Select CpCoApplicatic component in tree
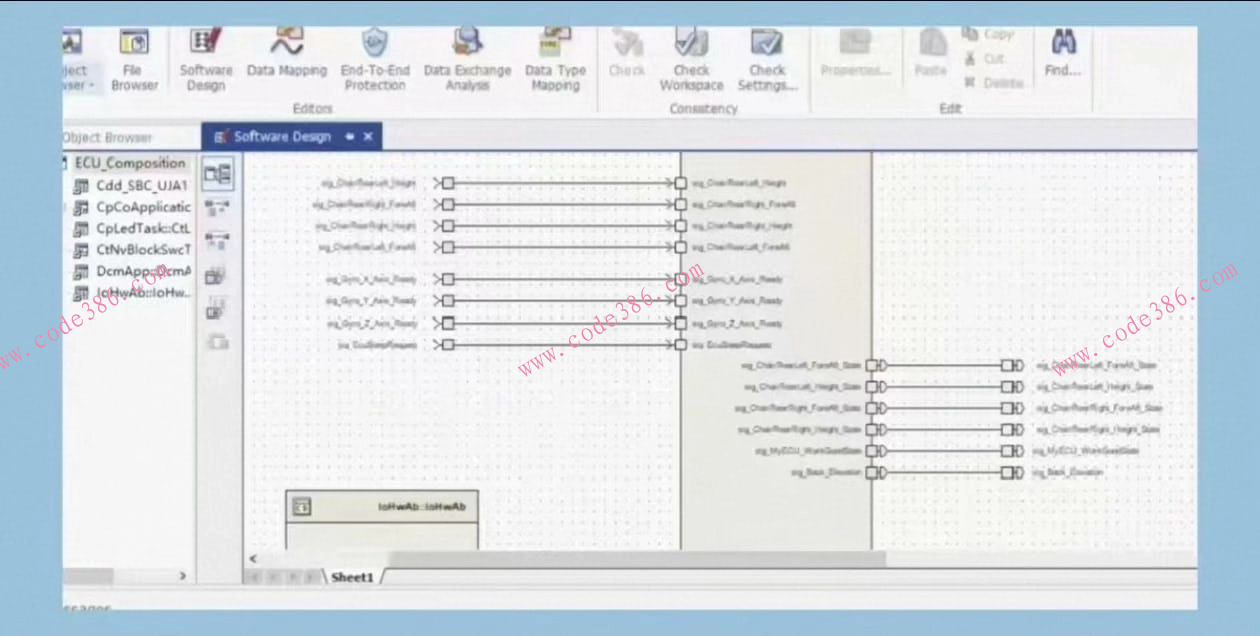 pos(131,207)
